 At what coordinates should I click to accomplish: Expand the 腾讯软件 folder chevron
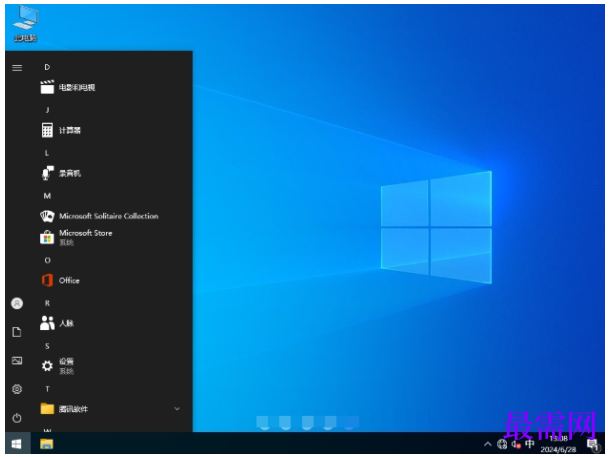[x=177, y=409]
